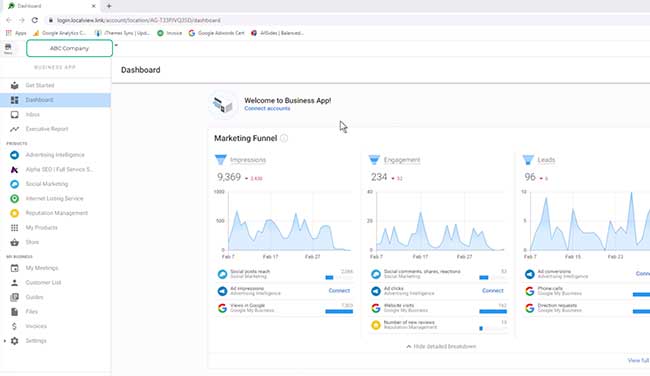Open the Store basket icon
The image size is (650, 376).
(x=15, y=242)
